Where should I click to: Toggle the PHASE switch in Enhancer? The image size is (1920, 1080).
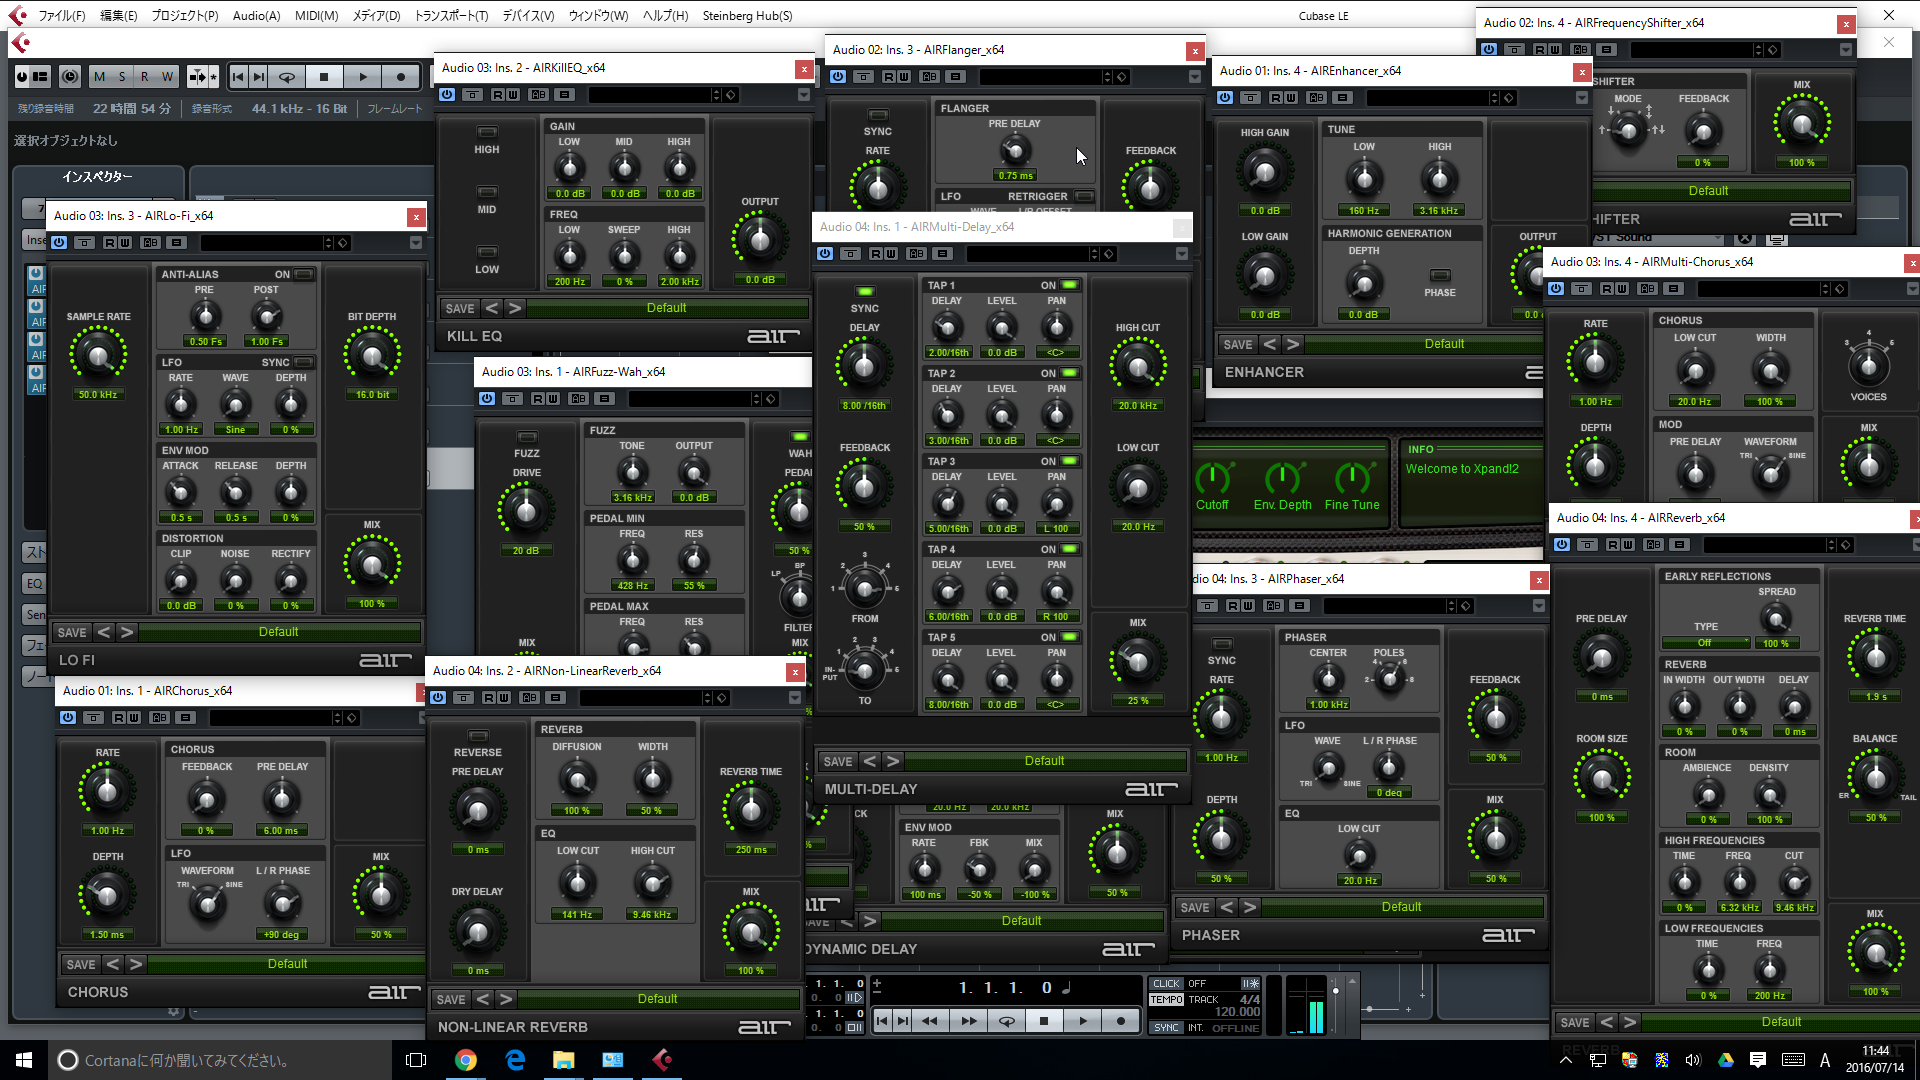[1440, 275]
